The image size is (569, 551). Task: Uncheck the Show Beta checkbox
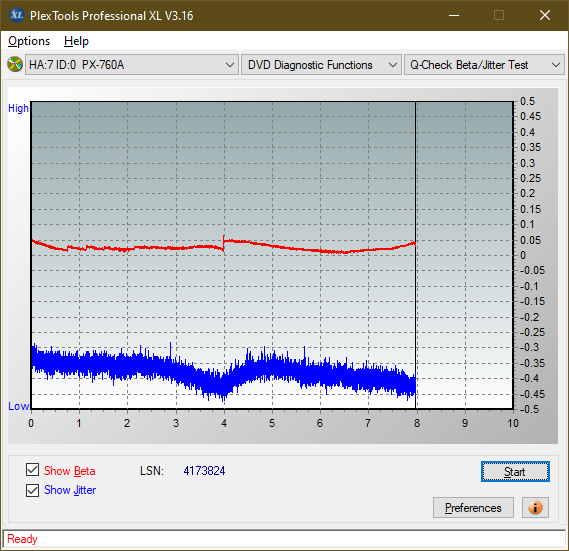coord(32,469)
